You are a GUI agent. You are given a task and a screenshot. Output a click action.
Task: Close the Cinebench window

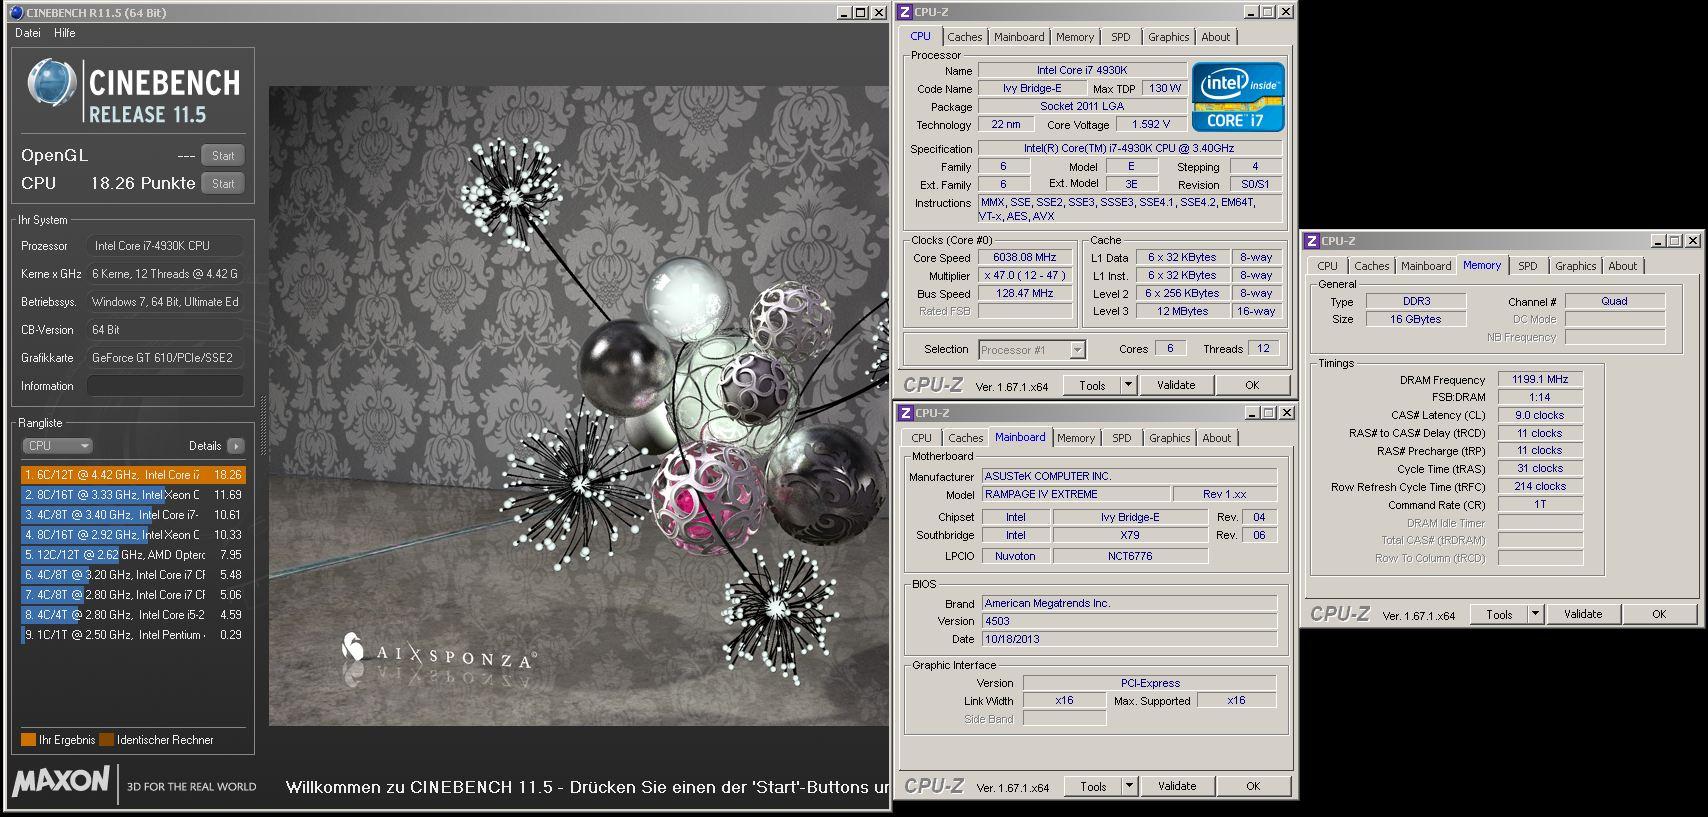coord(879,12)
